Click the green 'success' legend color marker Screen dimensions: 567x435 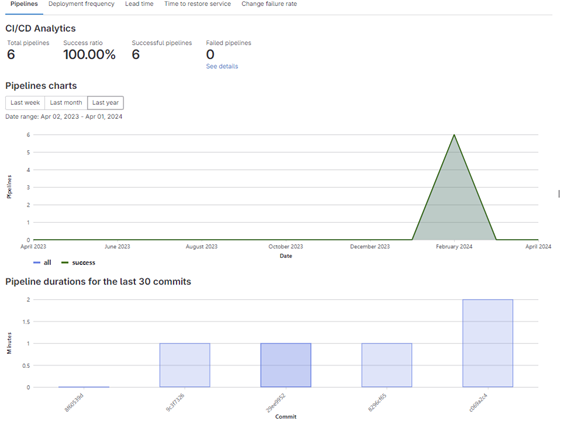tap(65, 263)
